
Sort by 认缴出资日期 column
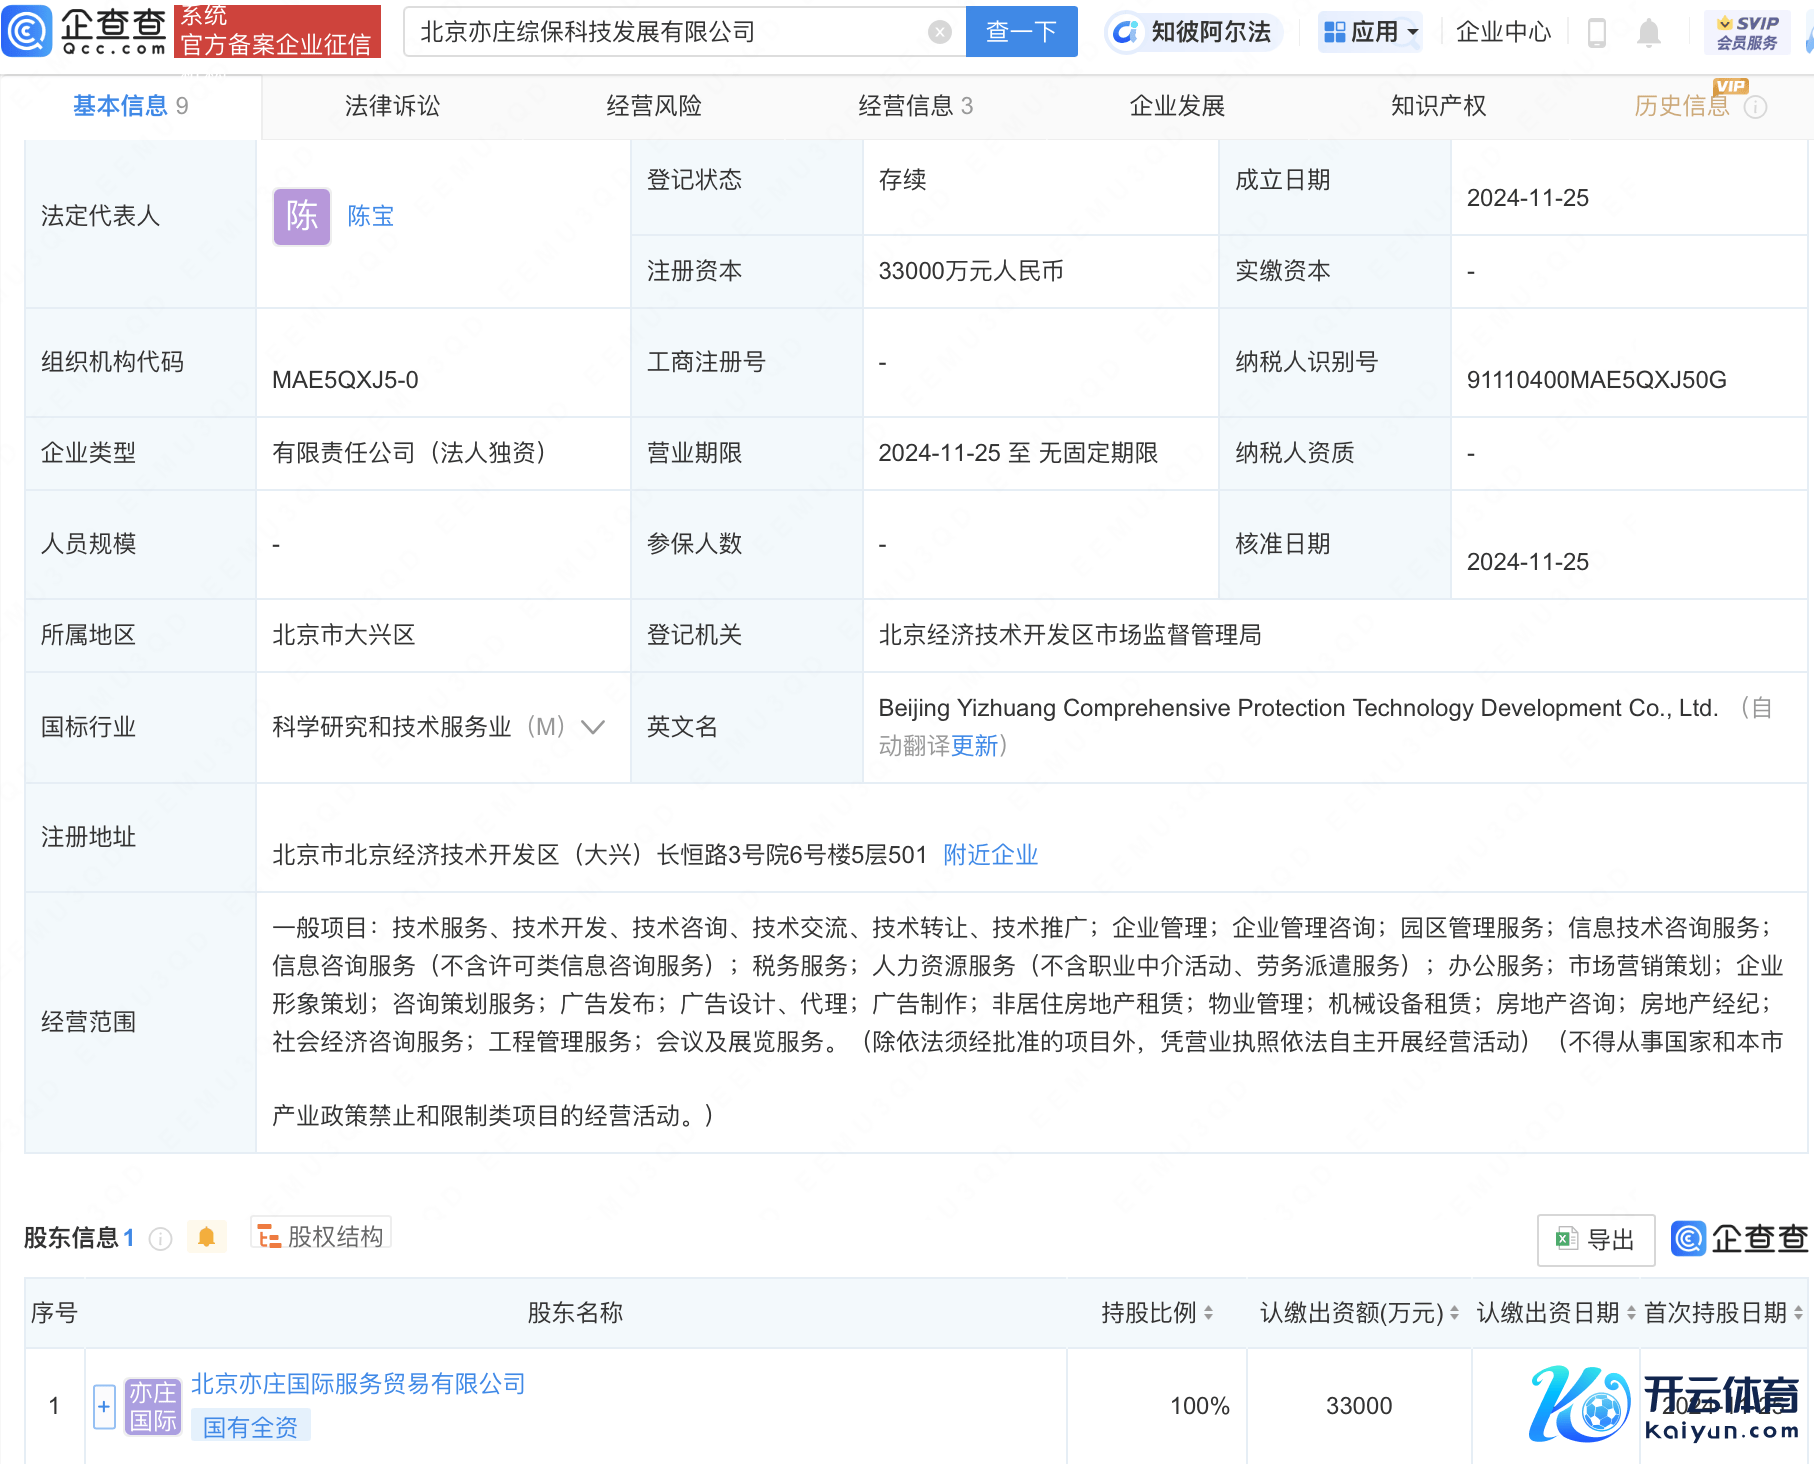(x=1631, y=1313)
